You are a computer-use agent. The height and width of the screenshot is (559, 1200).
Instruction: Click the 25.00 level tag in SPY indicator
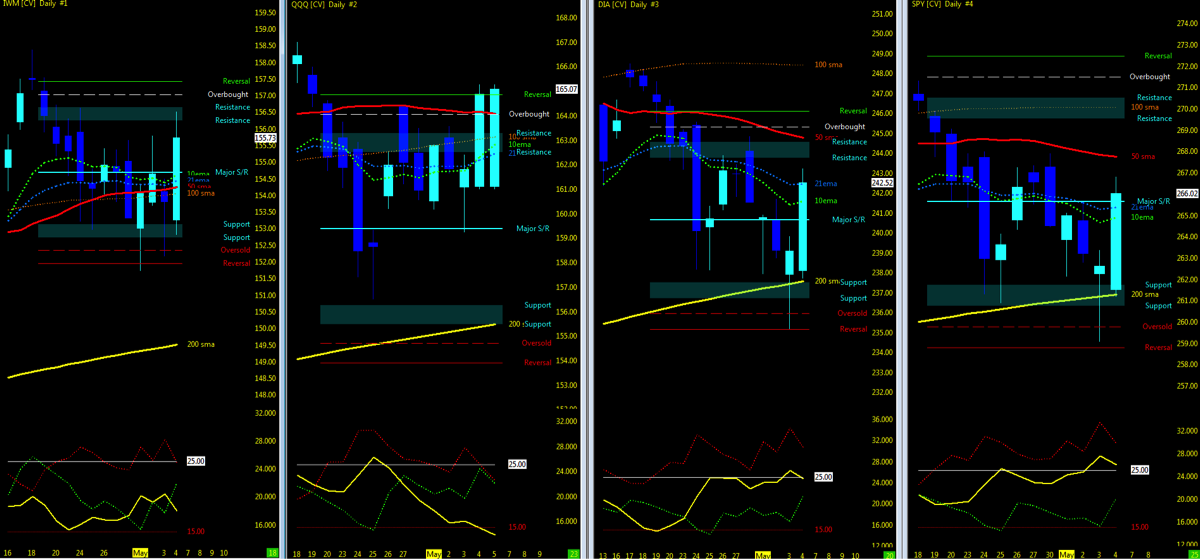[x=1139, y=469]
